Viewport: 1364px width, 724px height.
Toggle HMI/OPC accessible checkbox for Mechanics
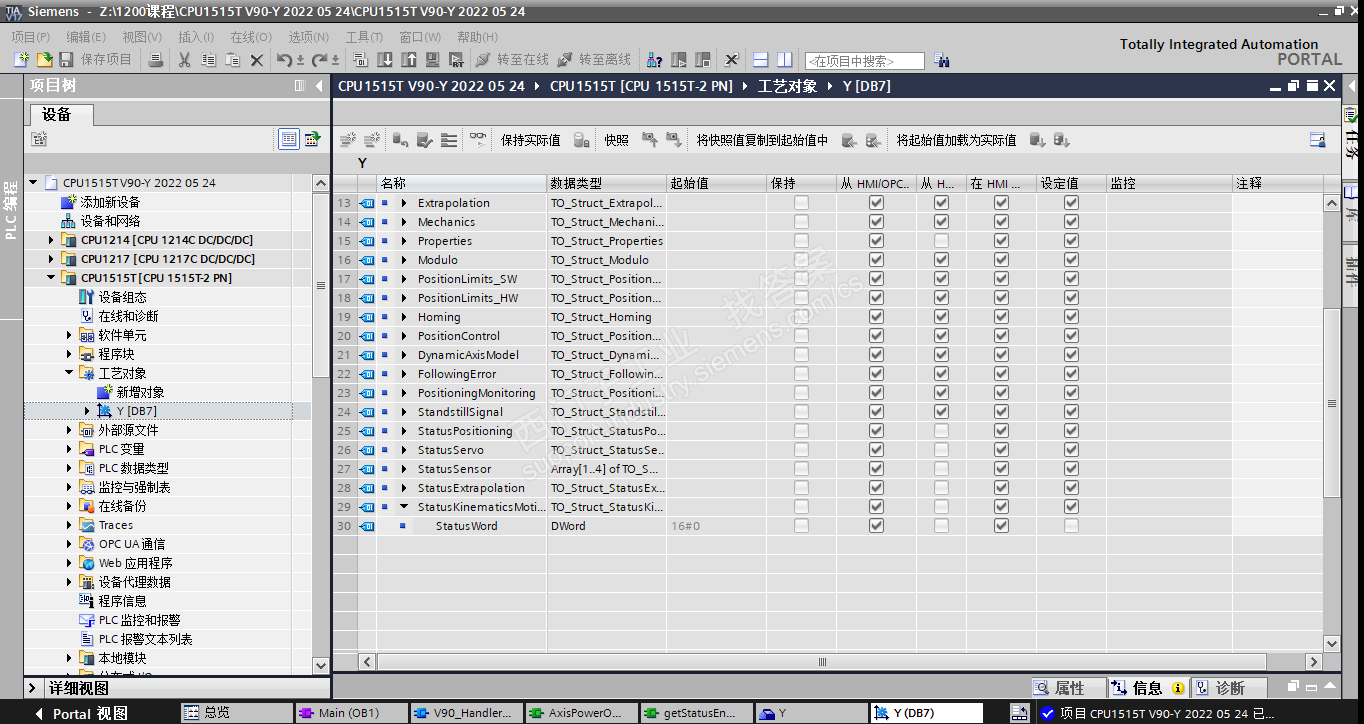click(x=876, y=222)
